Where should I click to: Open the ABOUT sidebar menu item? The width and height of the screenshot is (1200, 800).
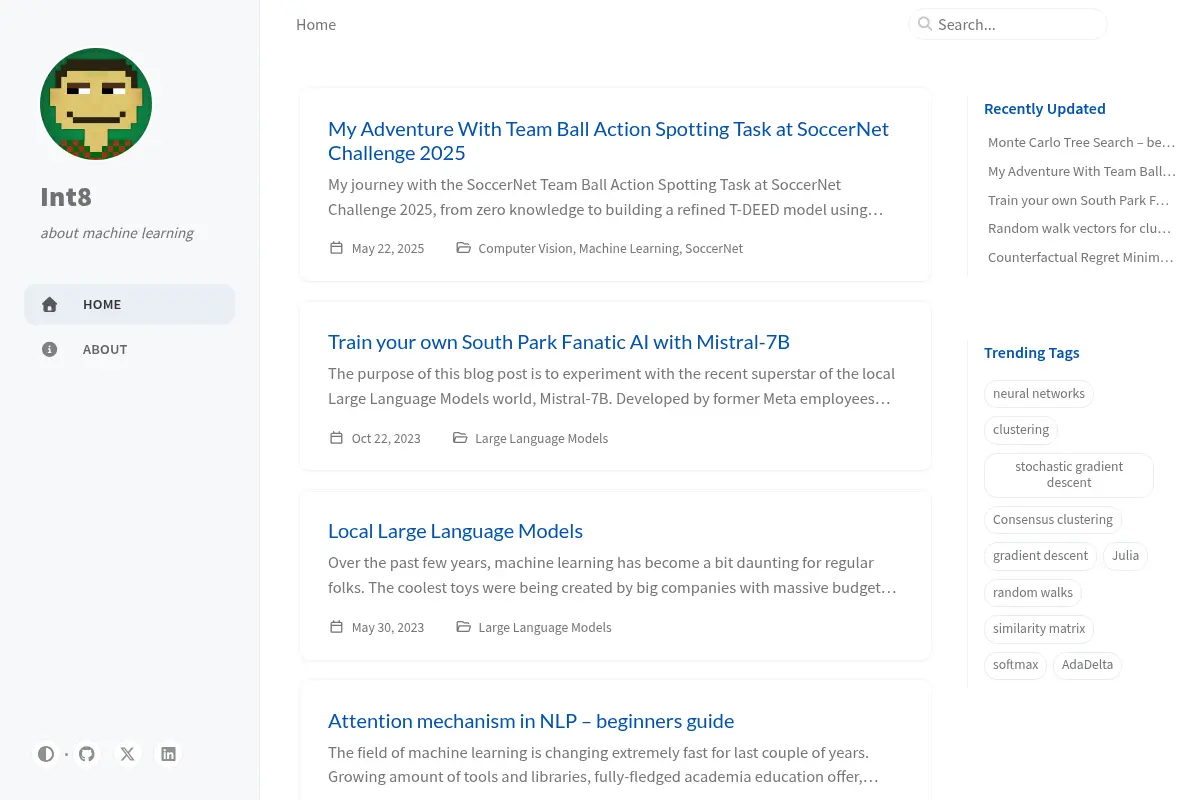tap(130, 349)
